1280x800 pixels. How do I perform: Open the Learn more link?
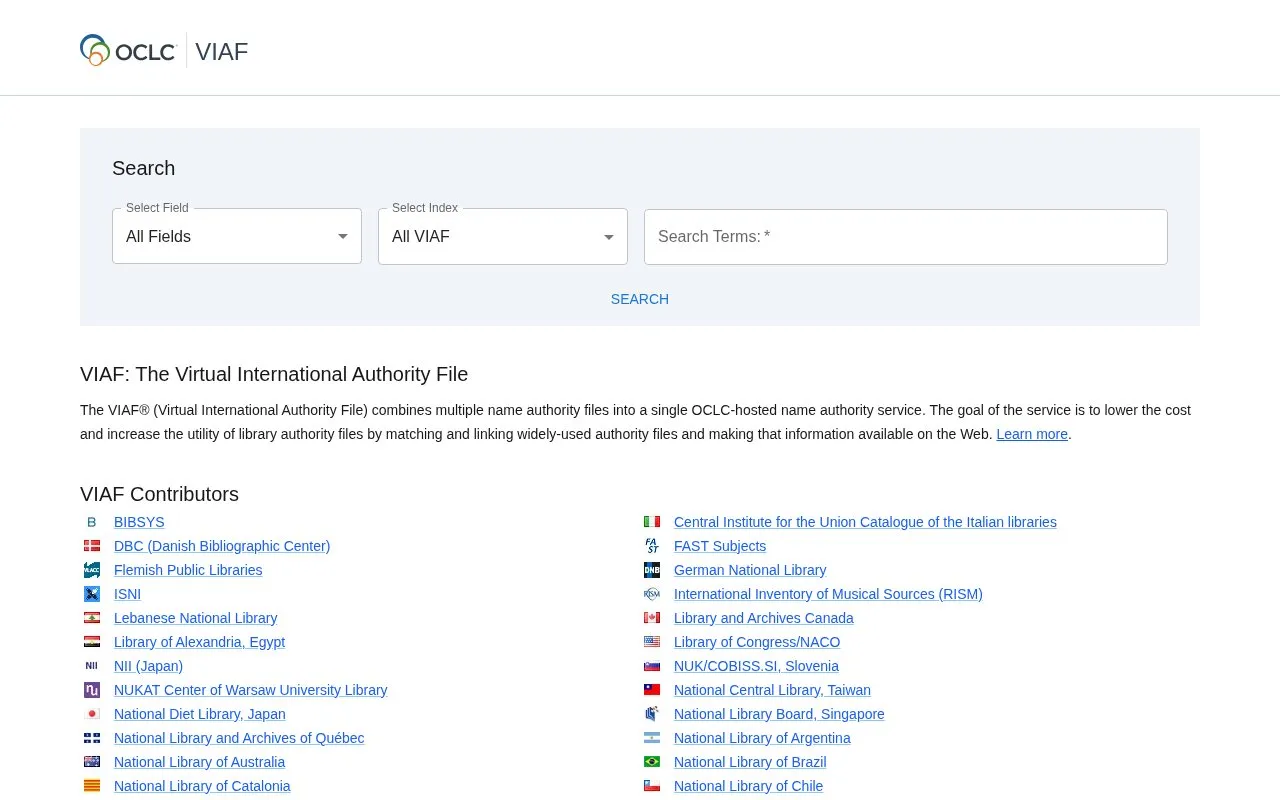click(x=1032, y=434)
